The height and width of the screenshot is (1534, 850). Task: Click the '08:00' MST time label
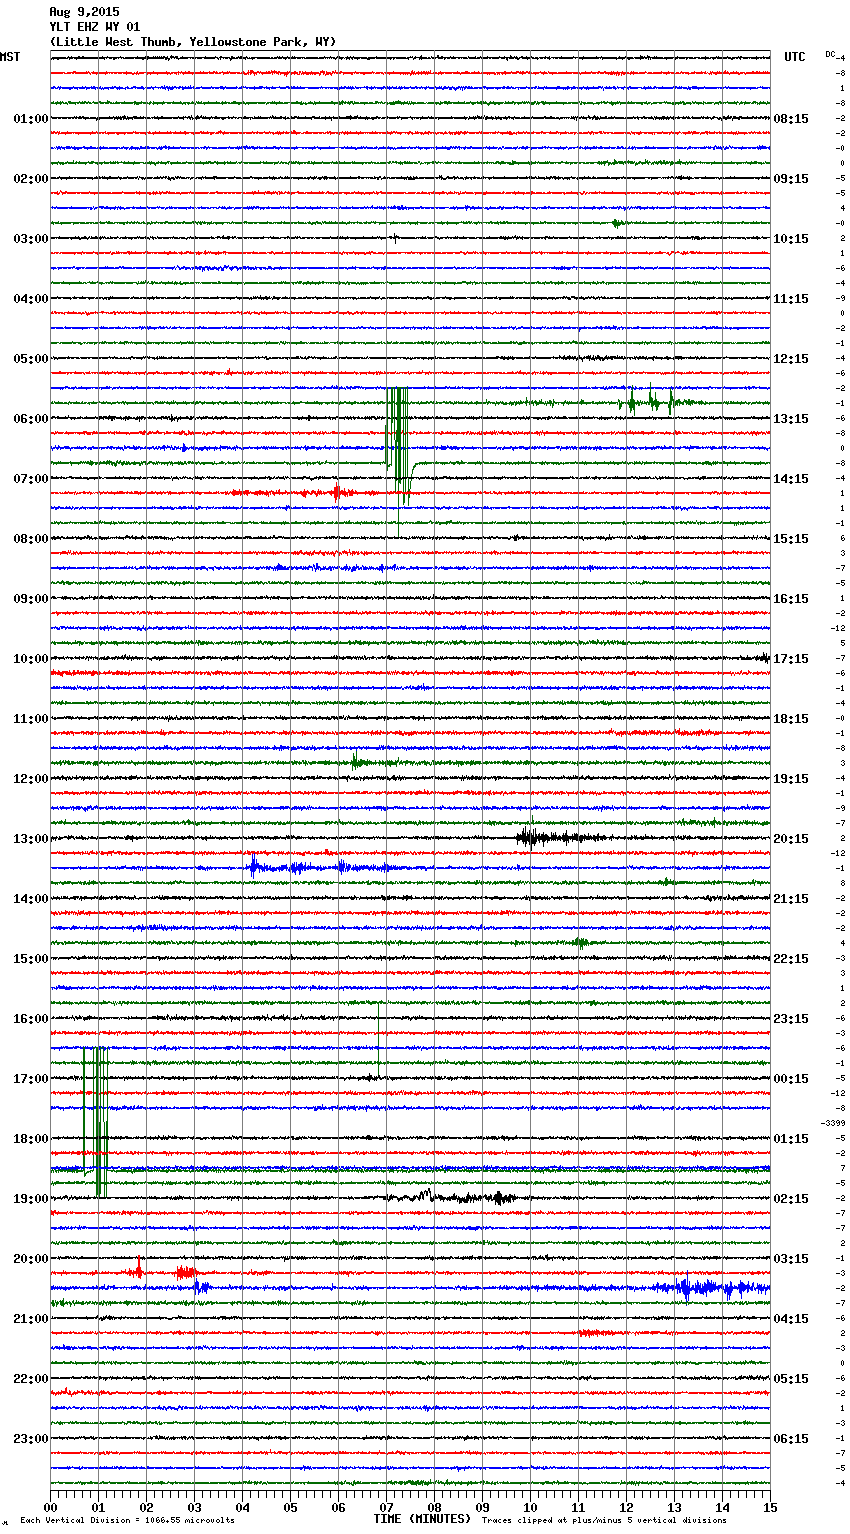31,539
